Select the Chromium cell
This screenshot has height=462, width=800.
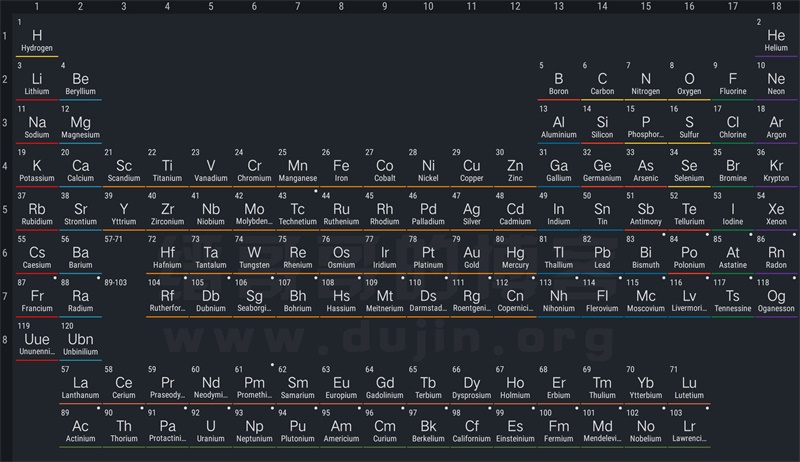click(x=254, y=166)
